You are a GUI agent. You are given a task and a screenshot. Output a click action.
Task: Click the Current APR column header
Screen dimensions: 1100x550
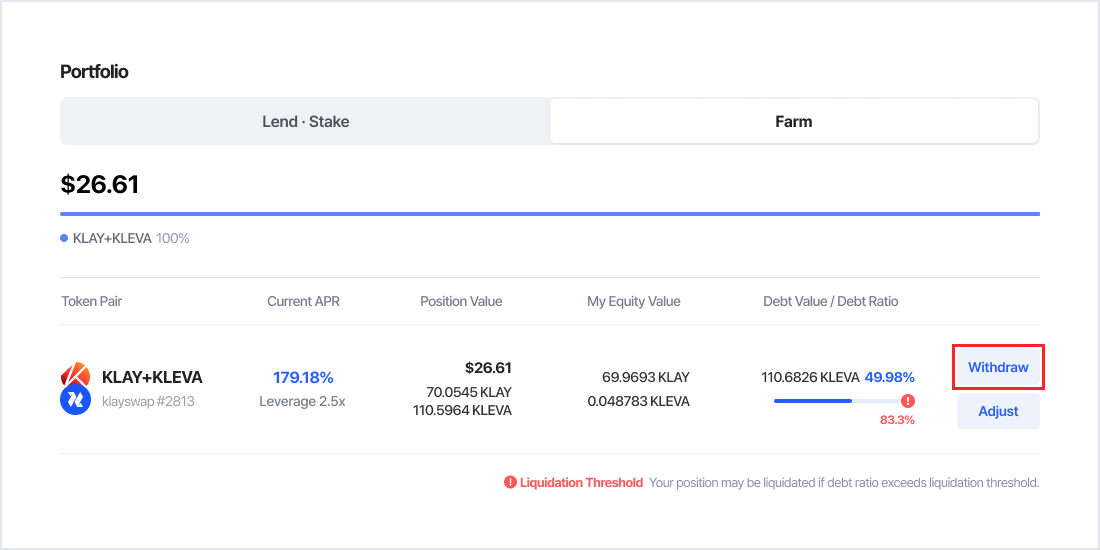pyautogui.click(x=303, y=301)
